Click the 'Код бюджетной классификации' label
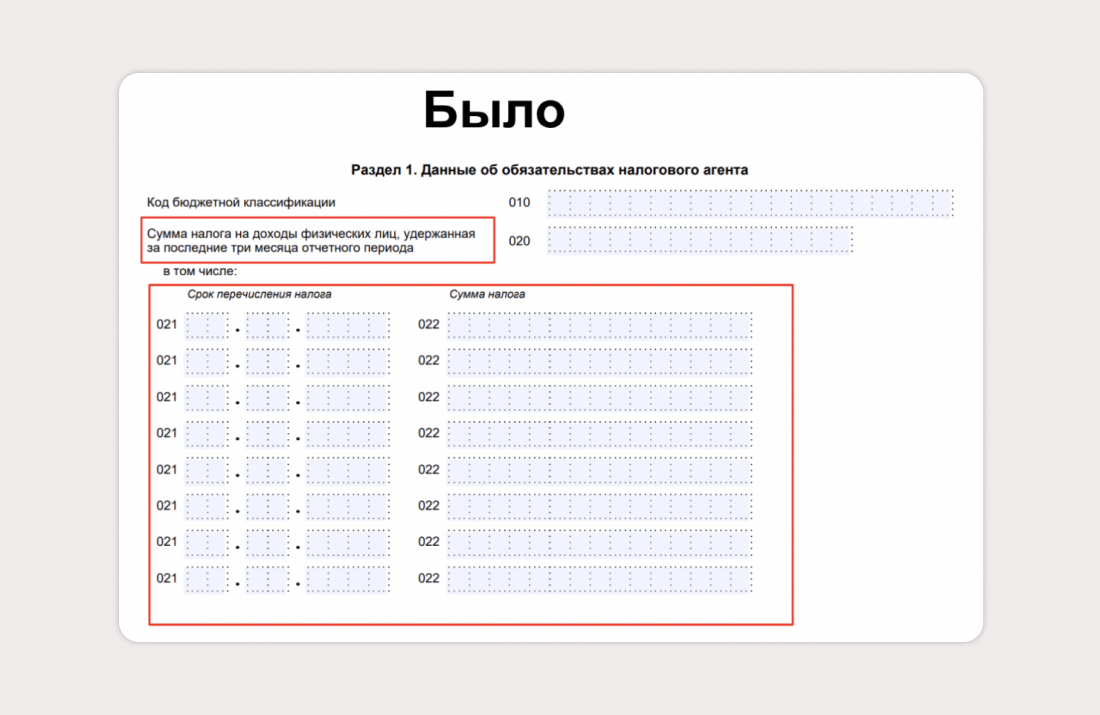The height and width of the screenshot is (715, 1100). (241, 202)
